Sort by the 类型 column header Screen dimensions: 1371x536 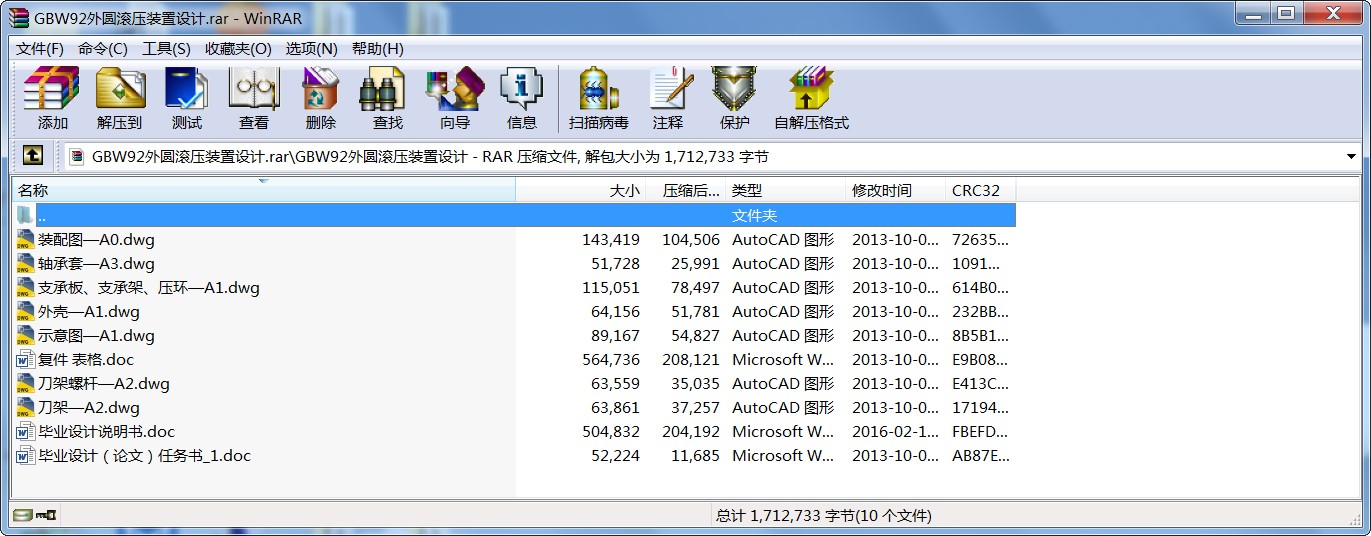pyautogui.click(x=786, y=191)
